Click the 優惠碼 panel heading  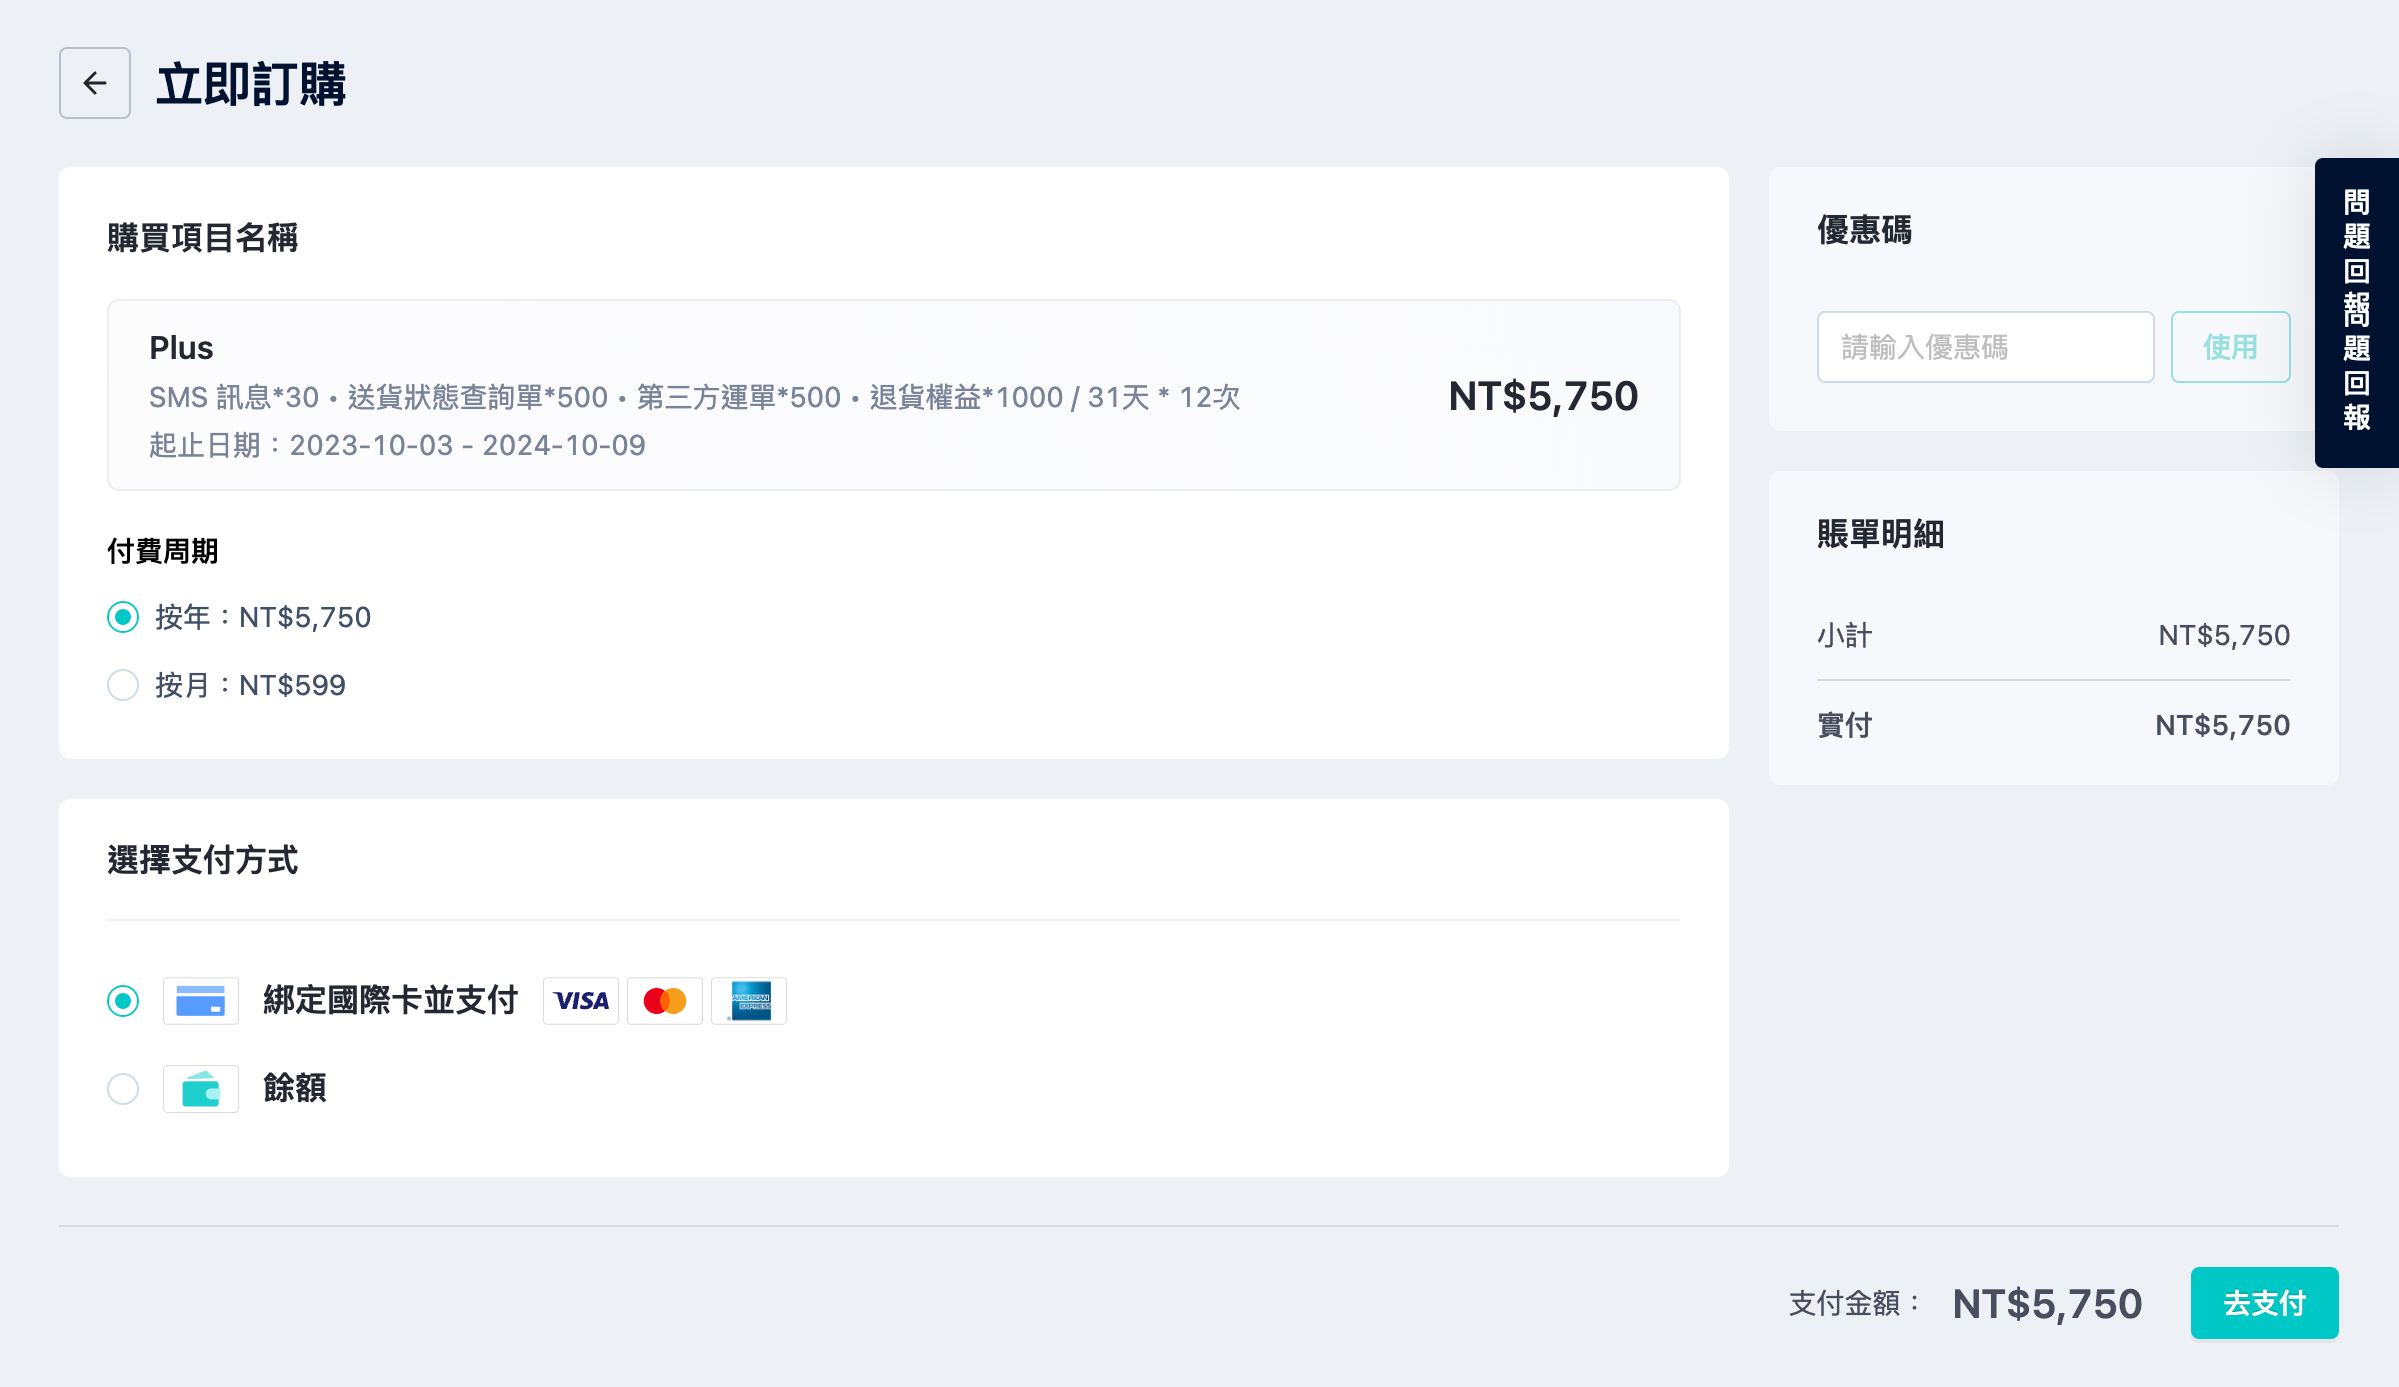[1864, 230]
